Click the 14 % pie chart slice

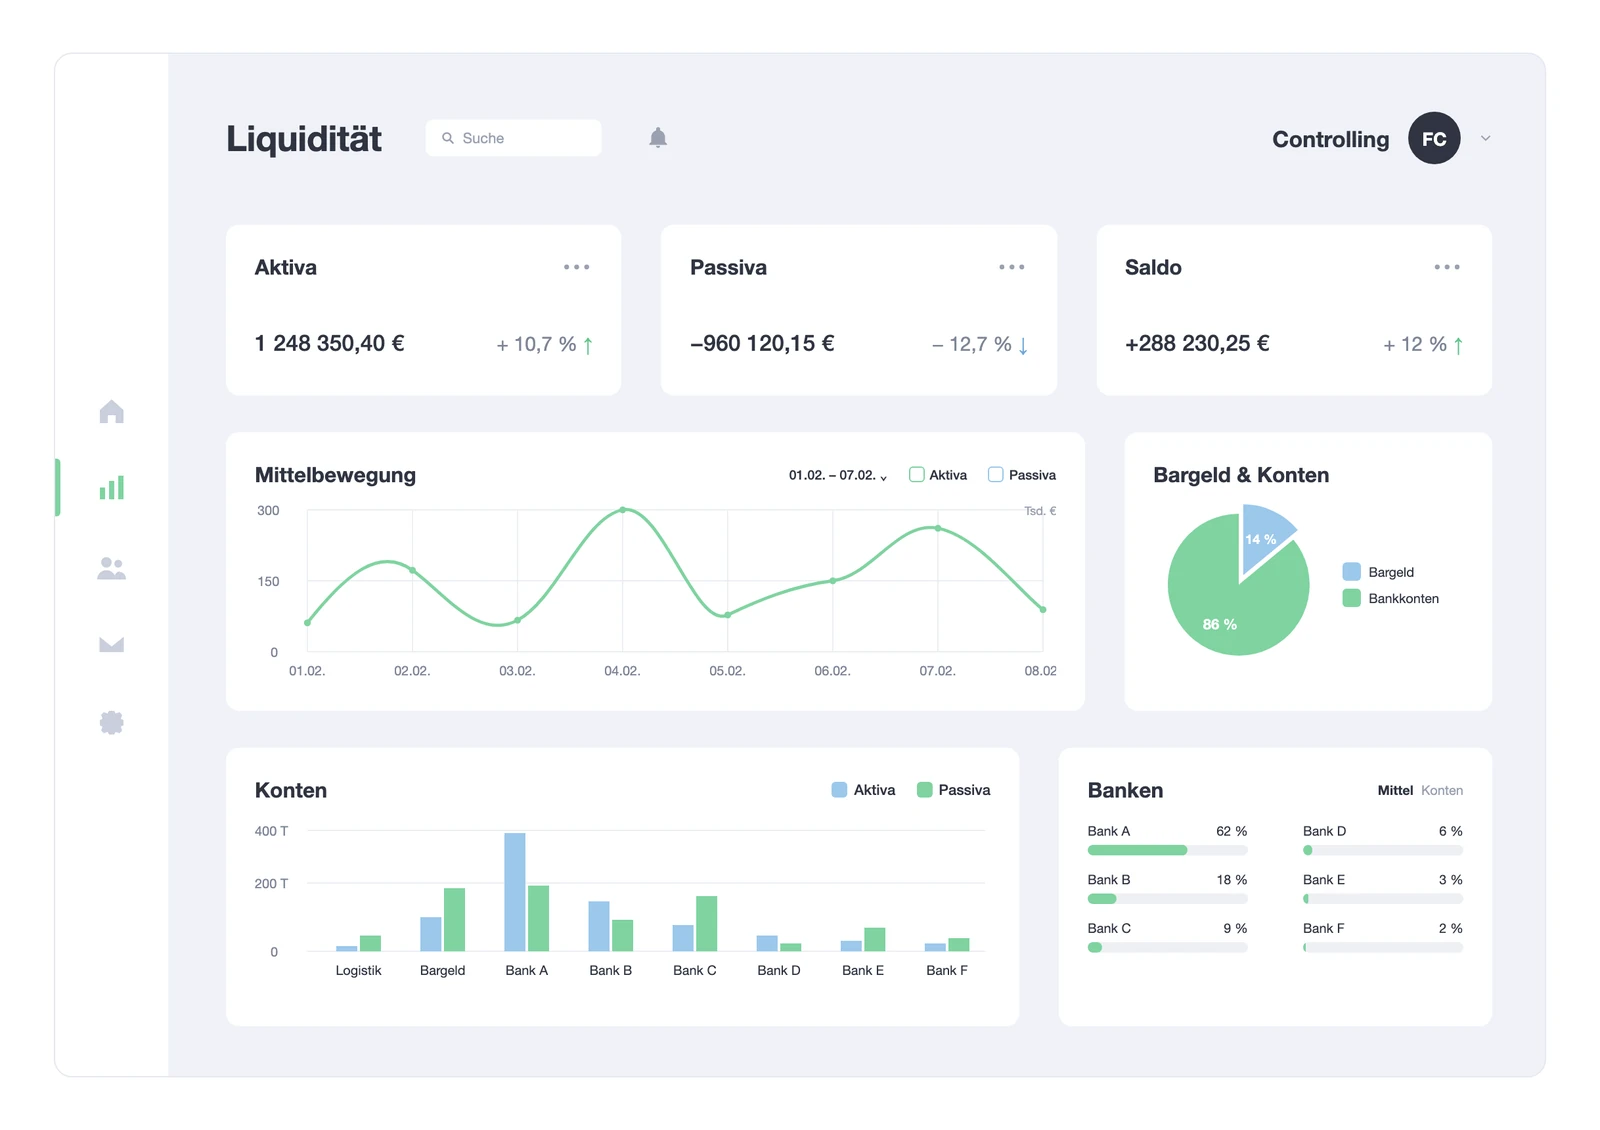(x=1262, y=534)
